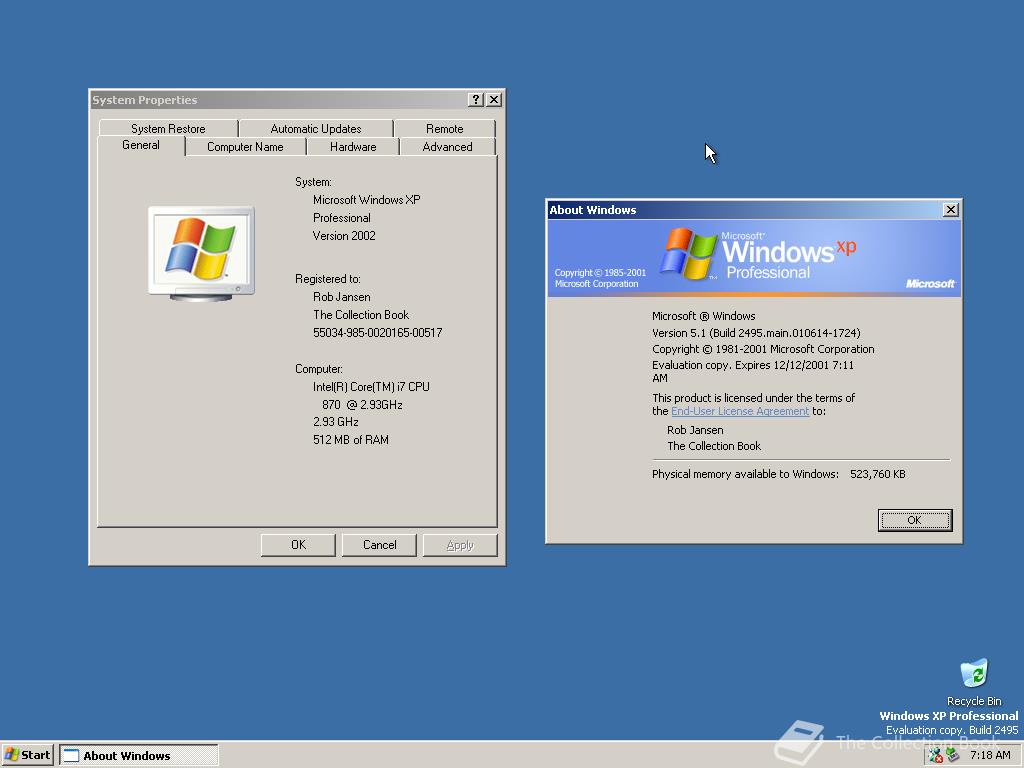Click the Safely Remove Hardware tray icon
1024x768 pixels.
tap(952, 755)
